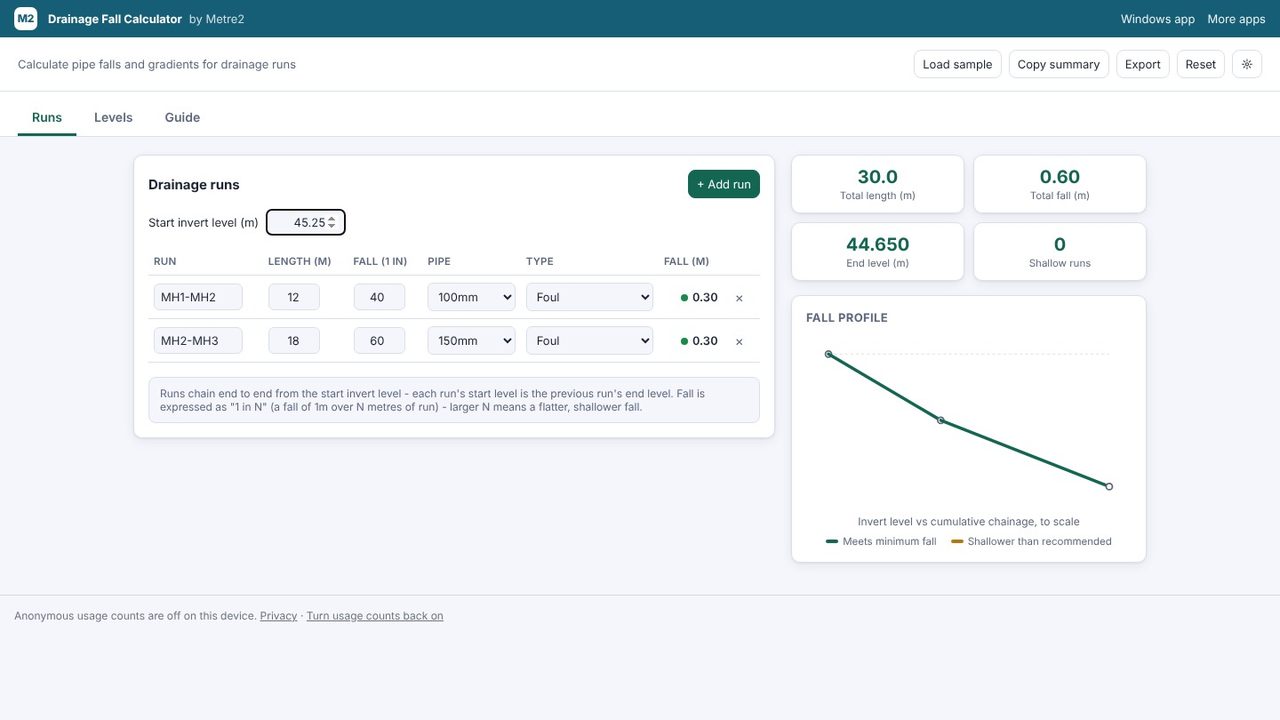Click the Turn usage counts back on link

tap(375, 616)
